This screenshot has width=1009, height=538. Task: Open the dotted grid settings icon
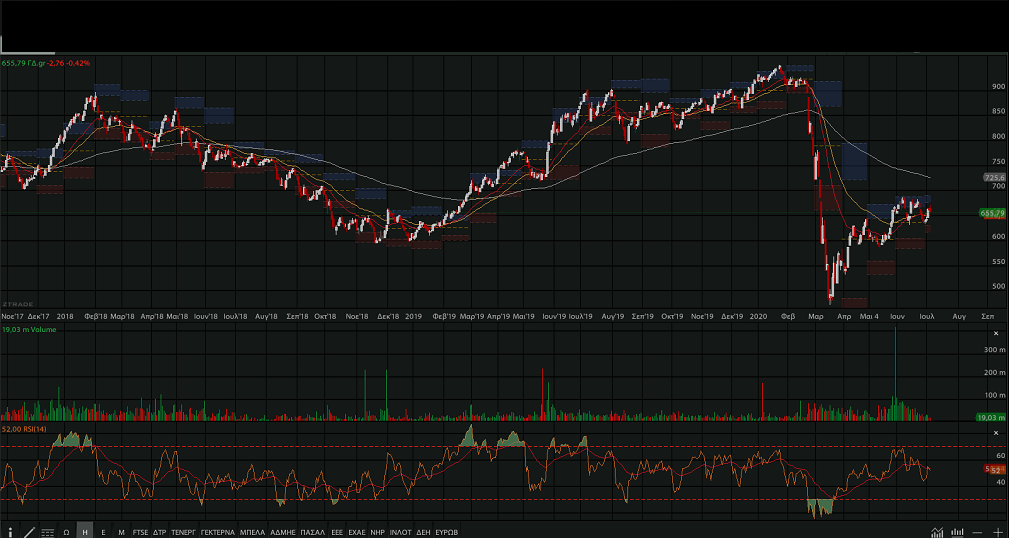click(x=47, y=532)
